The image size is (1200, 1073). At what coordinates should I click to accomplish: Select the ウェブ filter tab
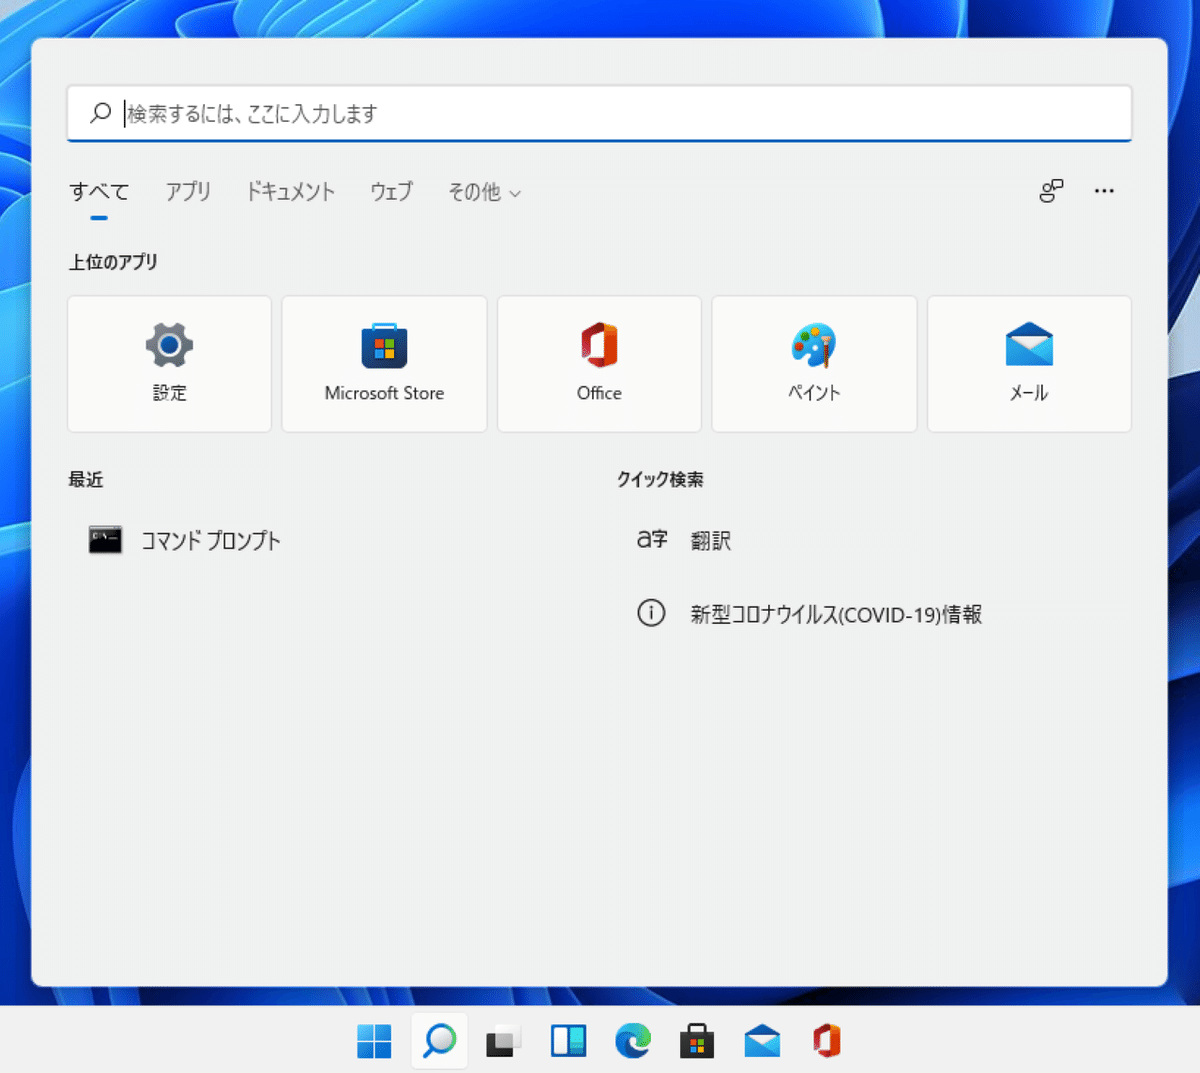pos(391,192)
